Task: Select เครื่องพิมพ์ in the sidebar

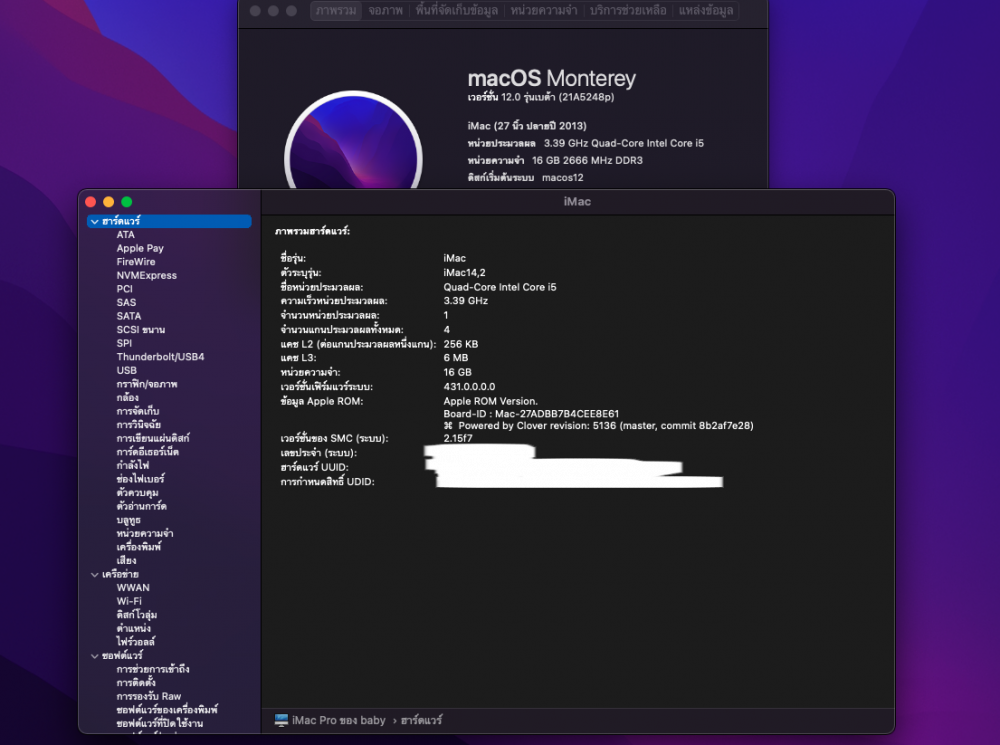Action: tap(139, 547)
